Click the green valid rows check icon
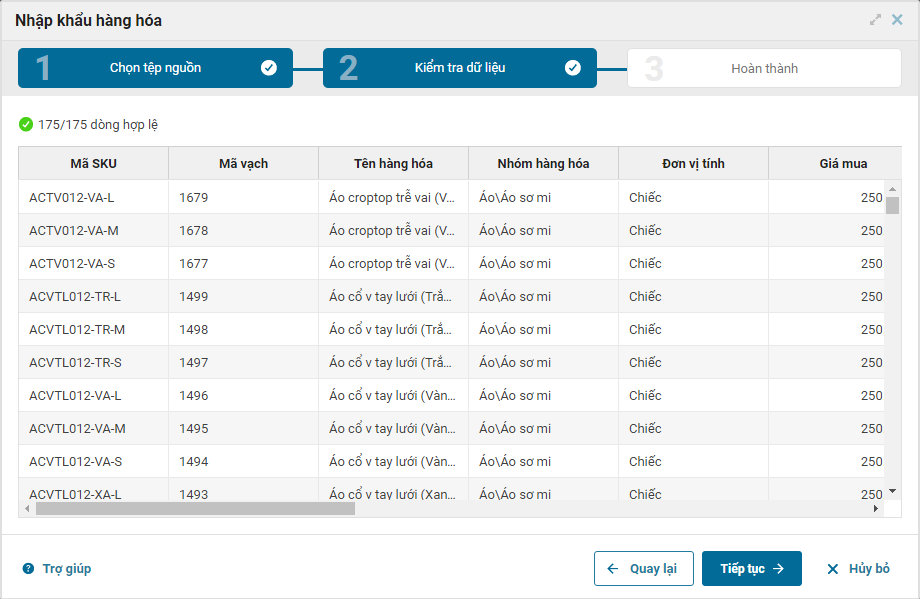This screenshot has height=599, width=920. tap(26, 125)
